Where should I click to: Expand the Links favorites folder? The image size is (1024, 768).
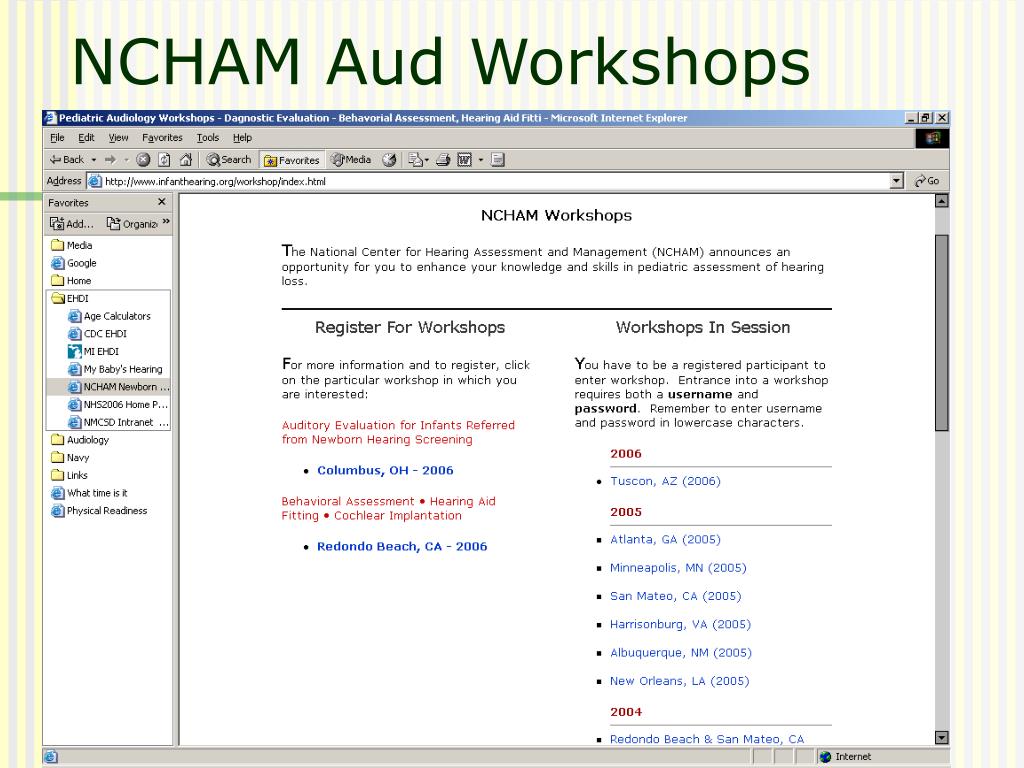point(69,475)
